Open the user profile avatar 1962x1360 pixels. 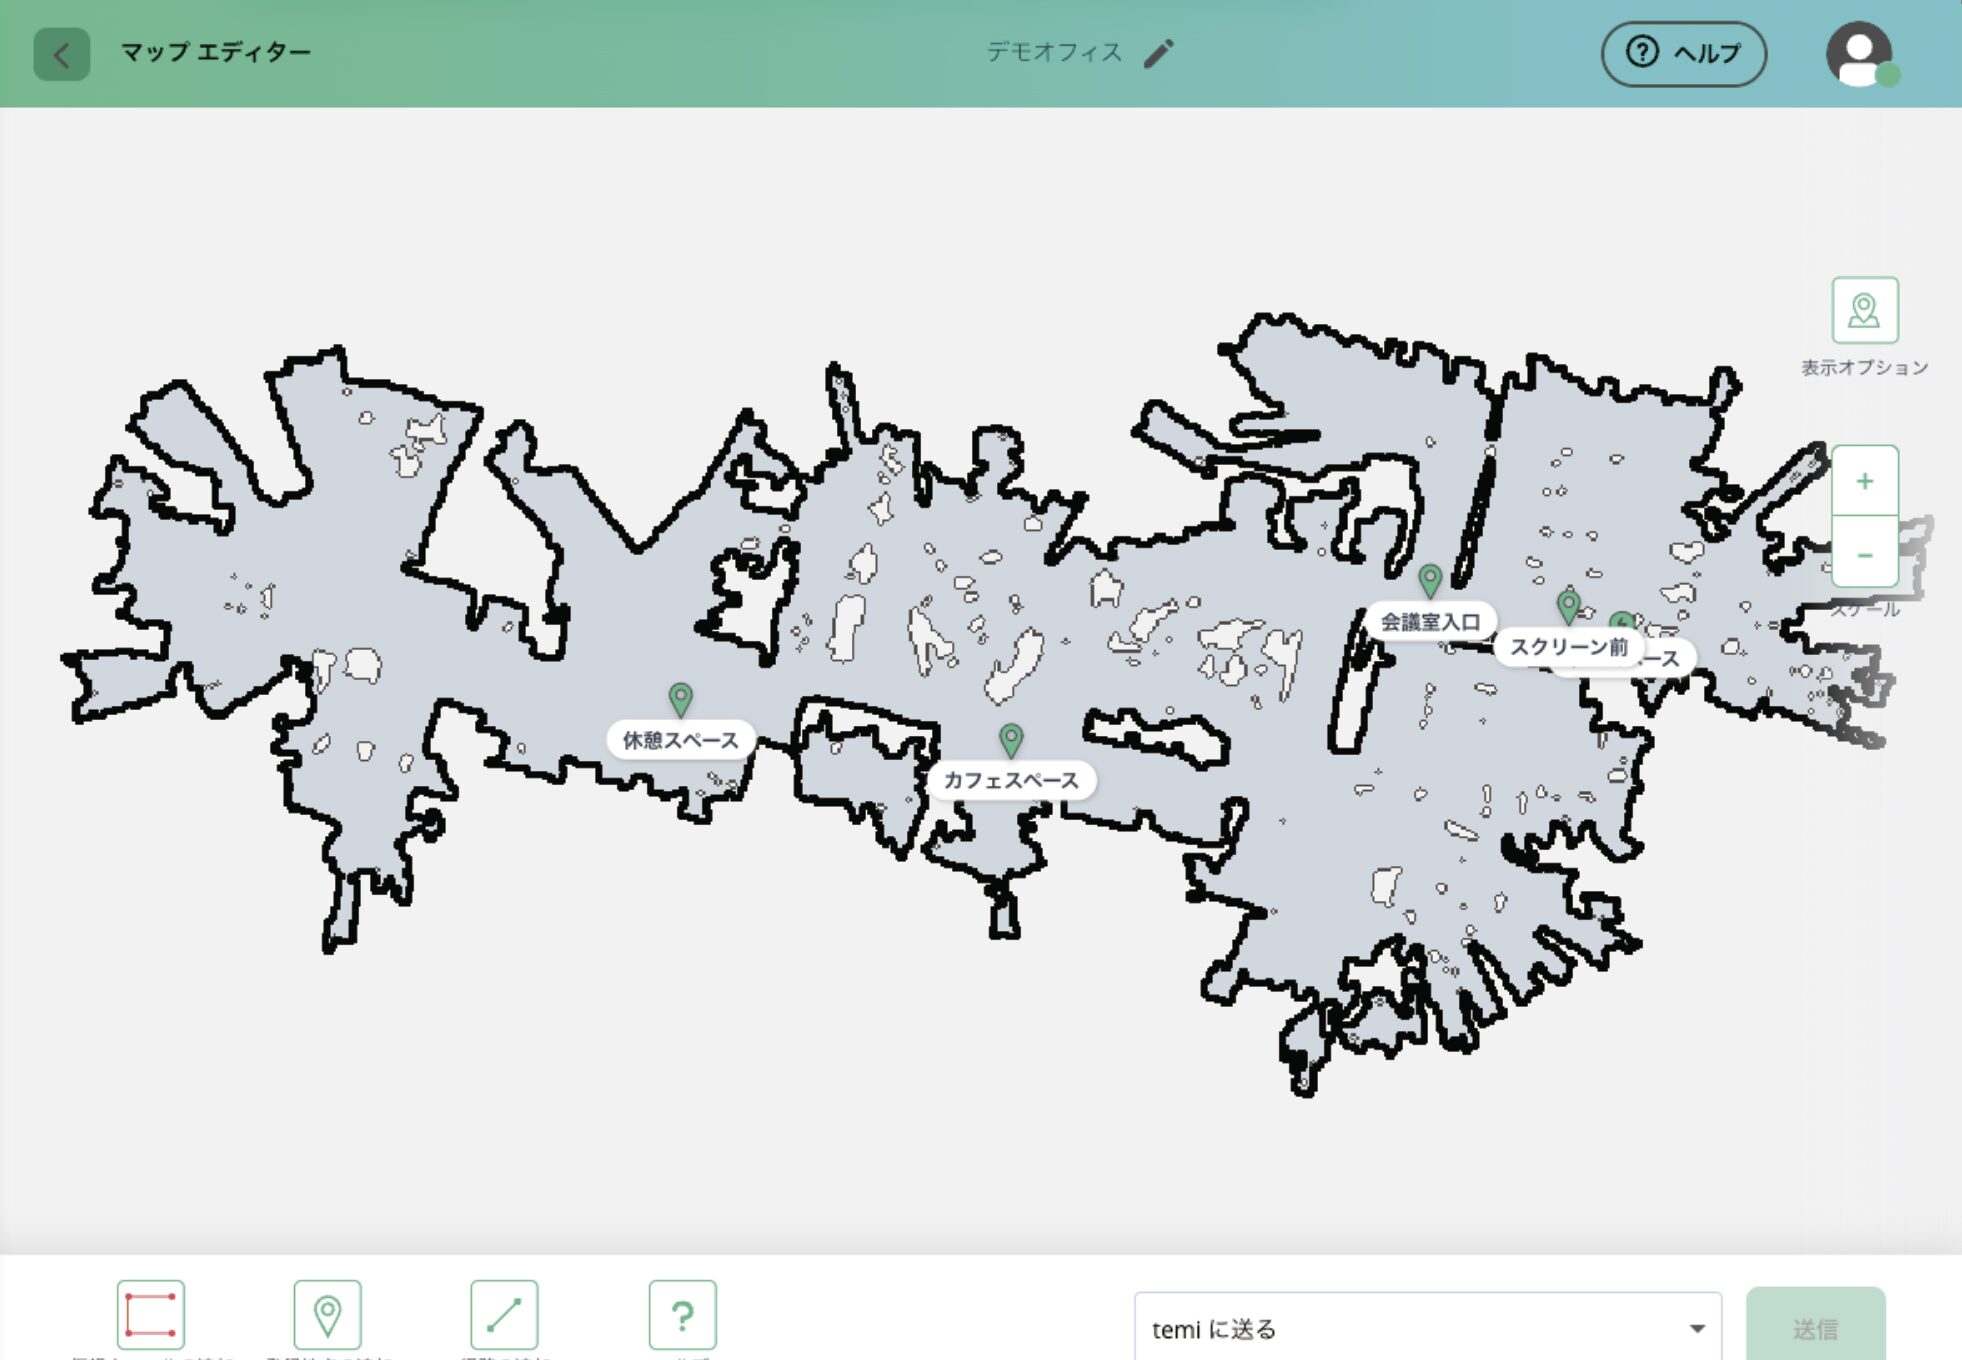tap(1859, 54)
